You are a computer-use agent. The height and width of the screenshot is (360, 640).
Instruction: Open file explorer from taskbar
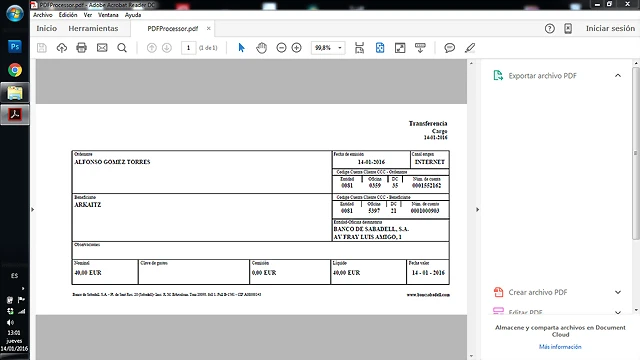coord(15,93)
